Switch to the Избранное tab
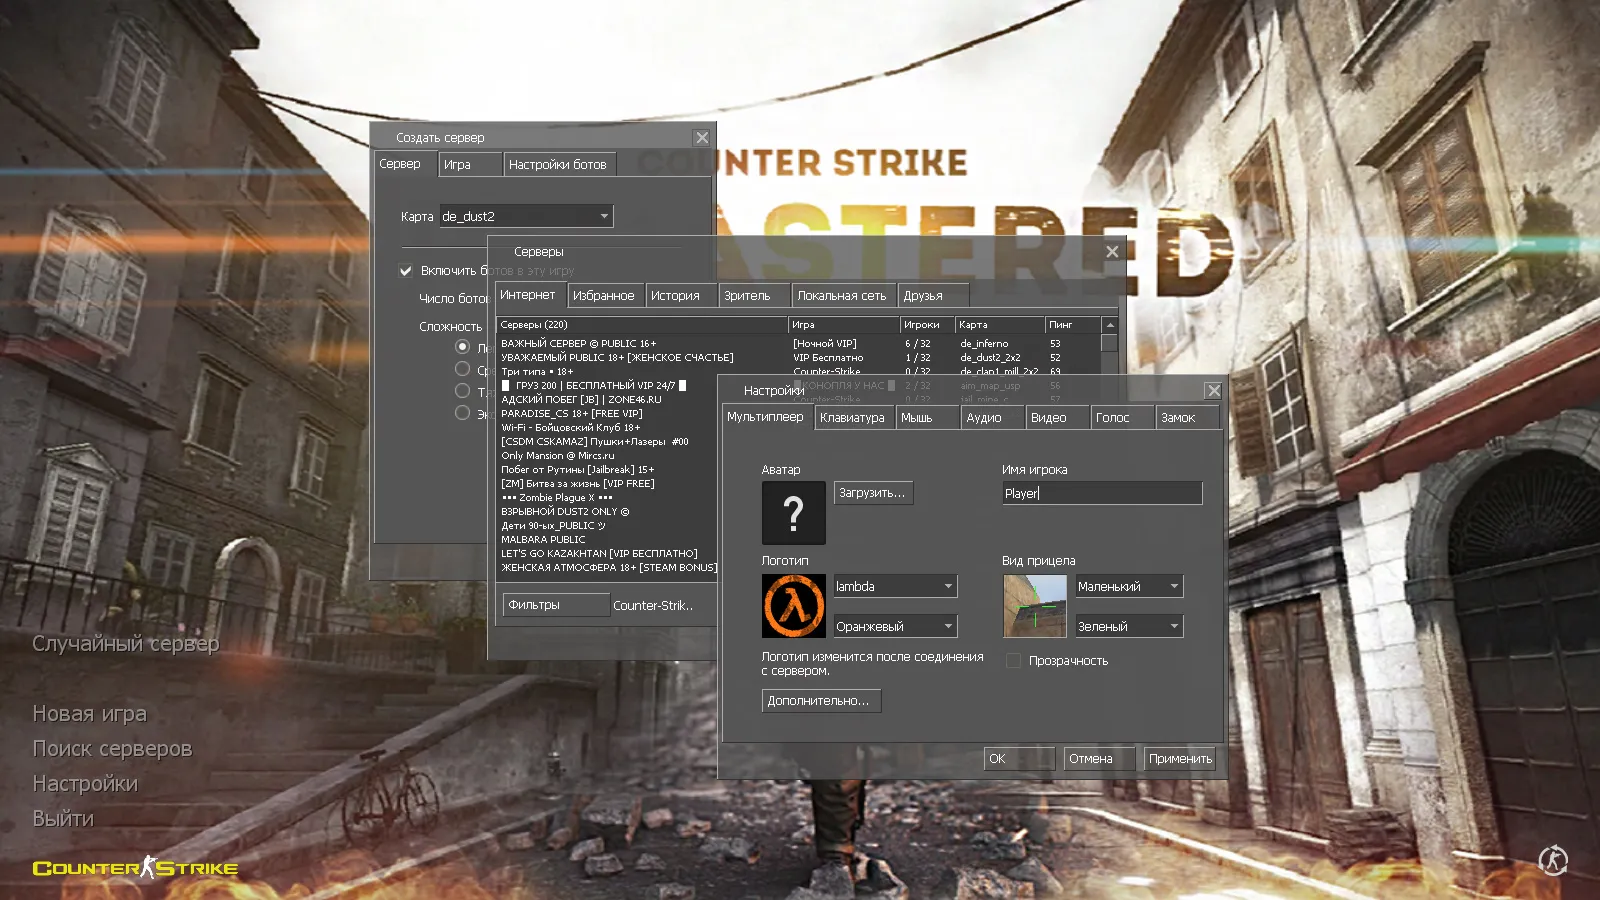This screenshot has height=900, width=1600. 605,294
